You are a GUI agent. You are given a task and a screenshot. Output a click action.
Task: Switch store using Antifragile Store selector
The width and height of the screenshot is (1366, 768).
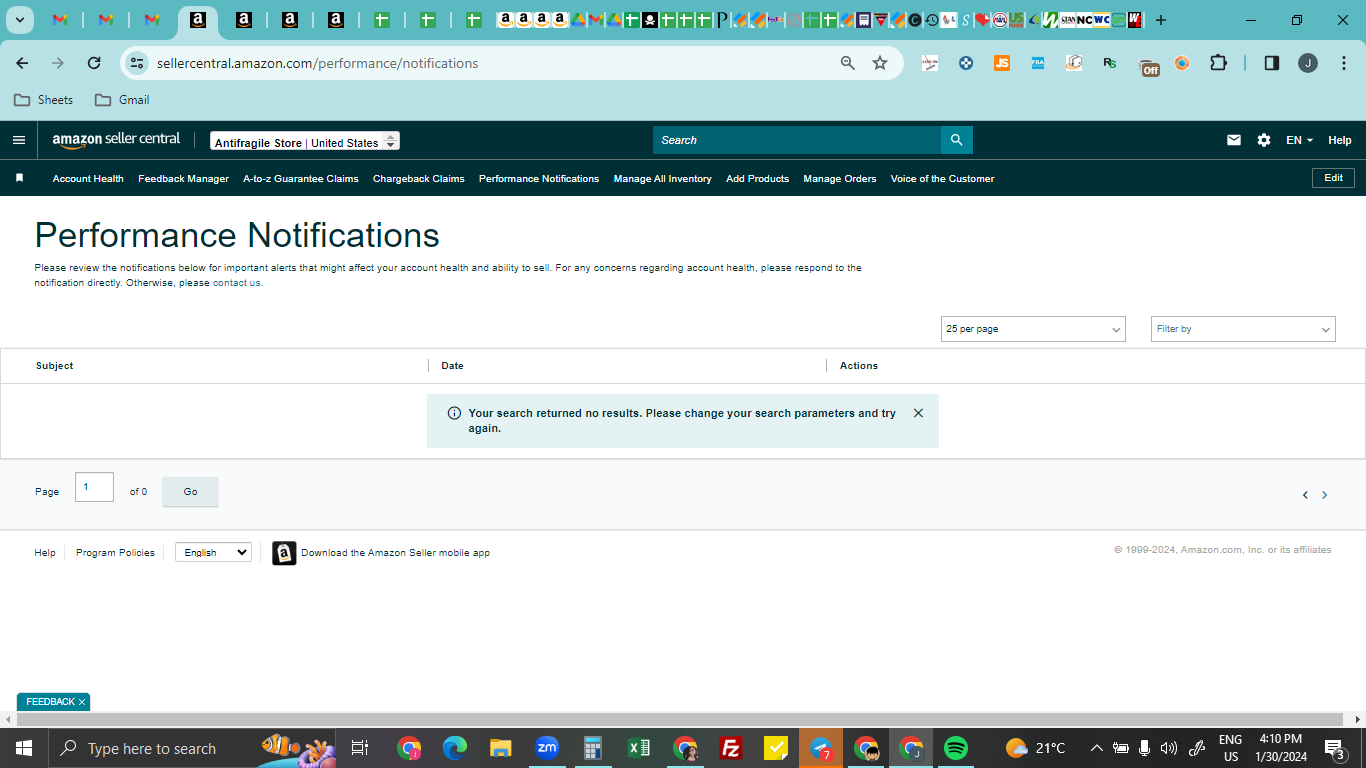tap(305, 142)
